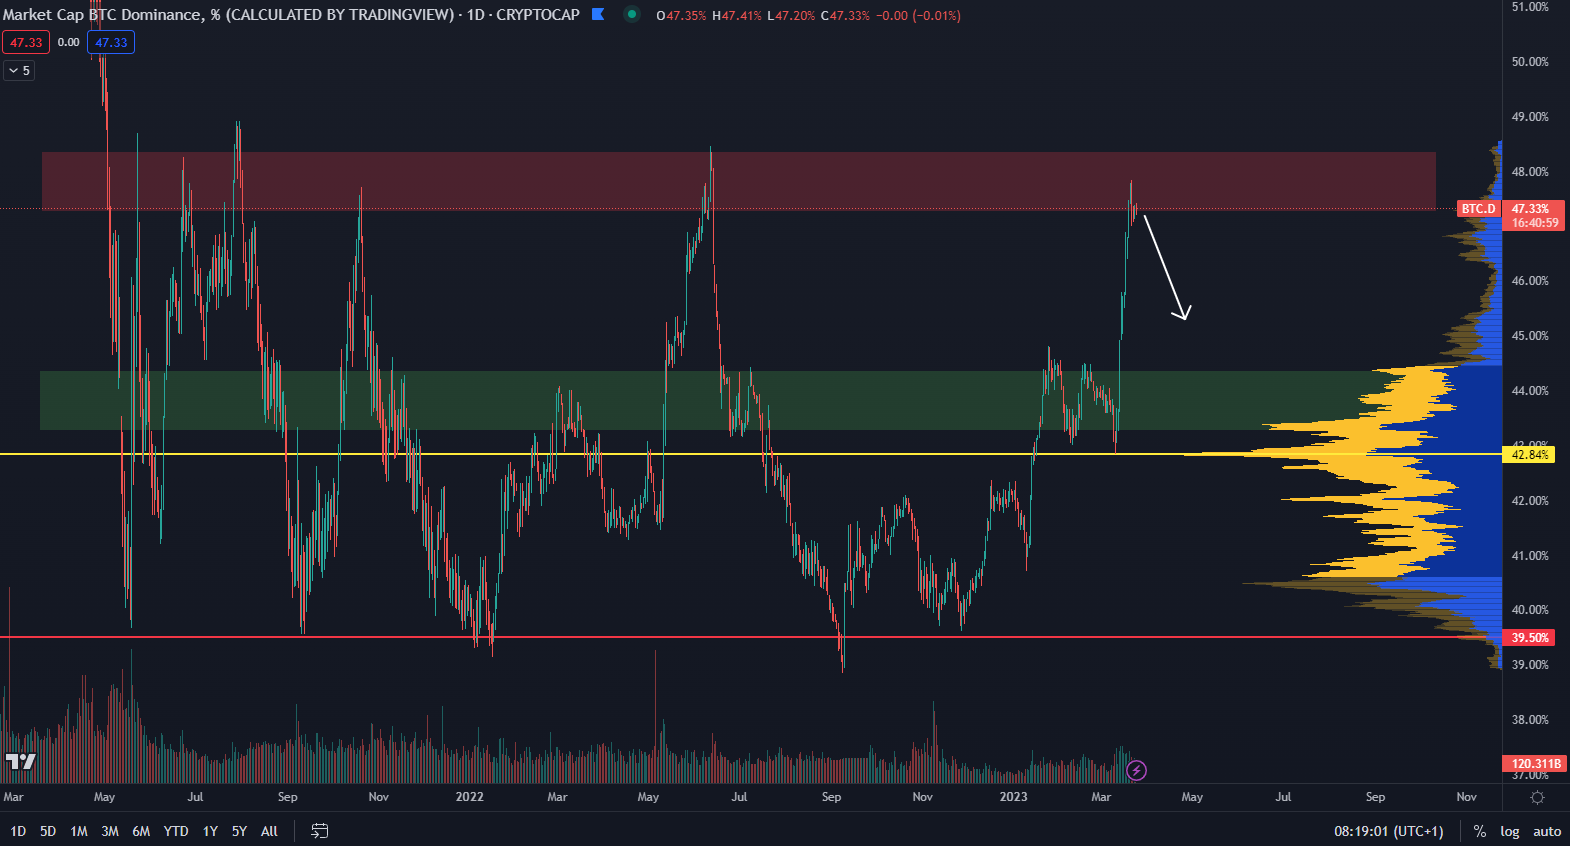The image size is (1570, 846).
Task: Select the YTD date range
Action: 176,831
